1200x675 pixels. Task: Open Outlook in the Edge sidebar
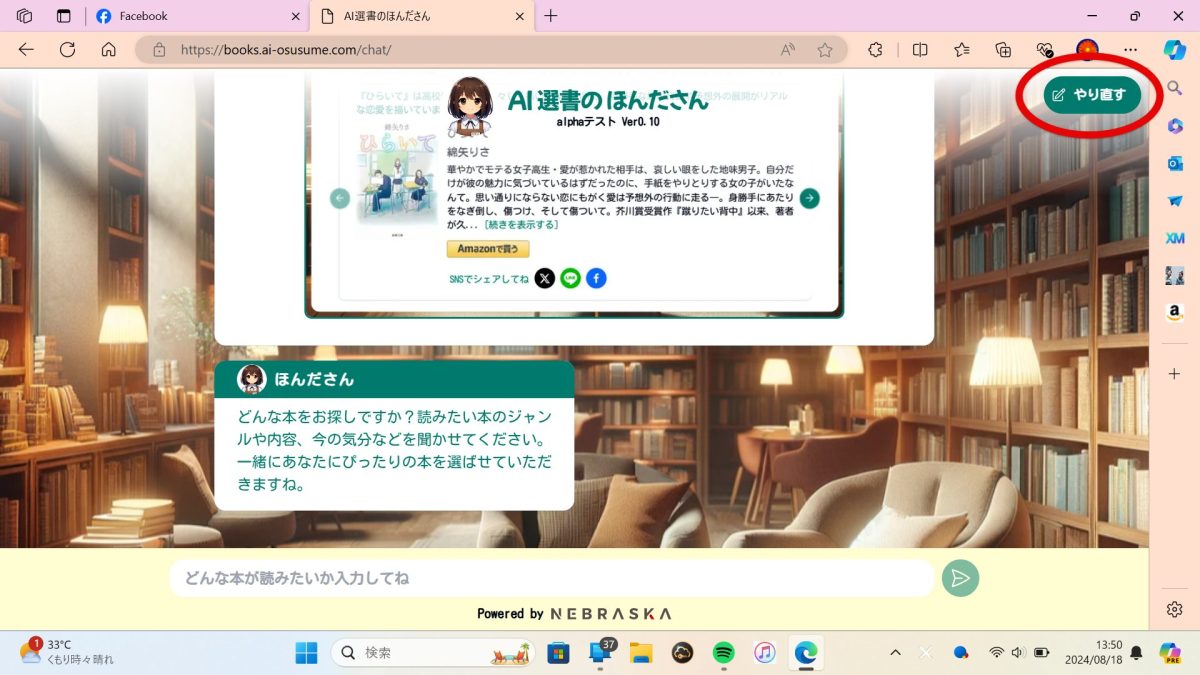1174,162
